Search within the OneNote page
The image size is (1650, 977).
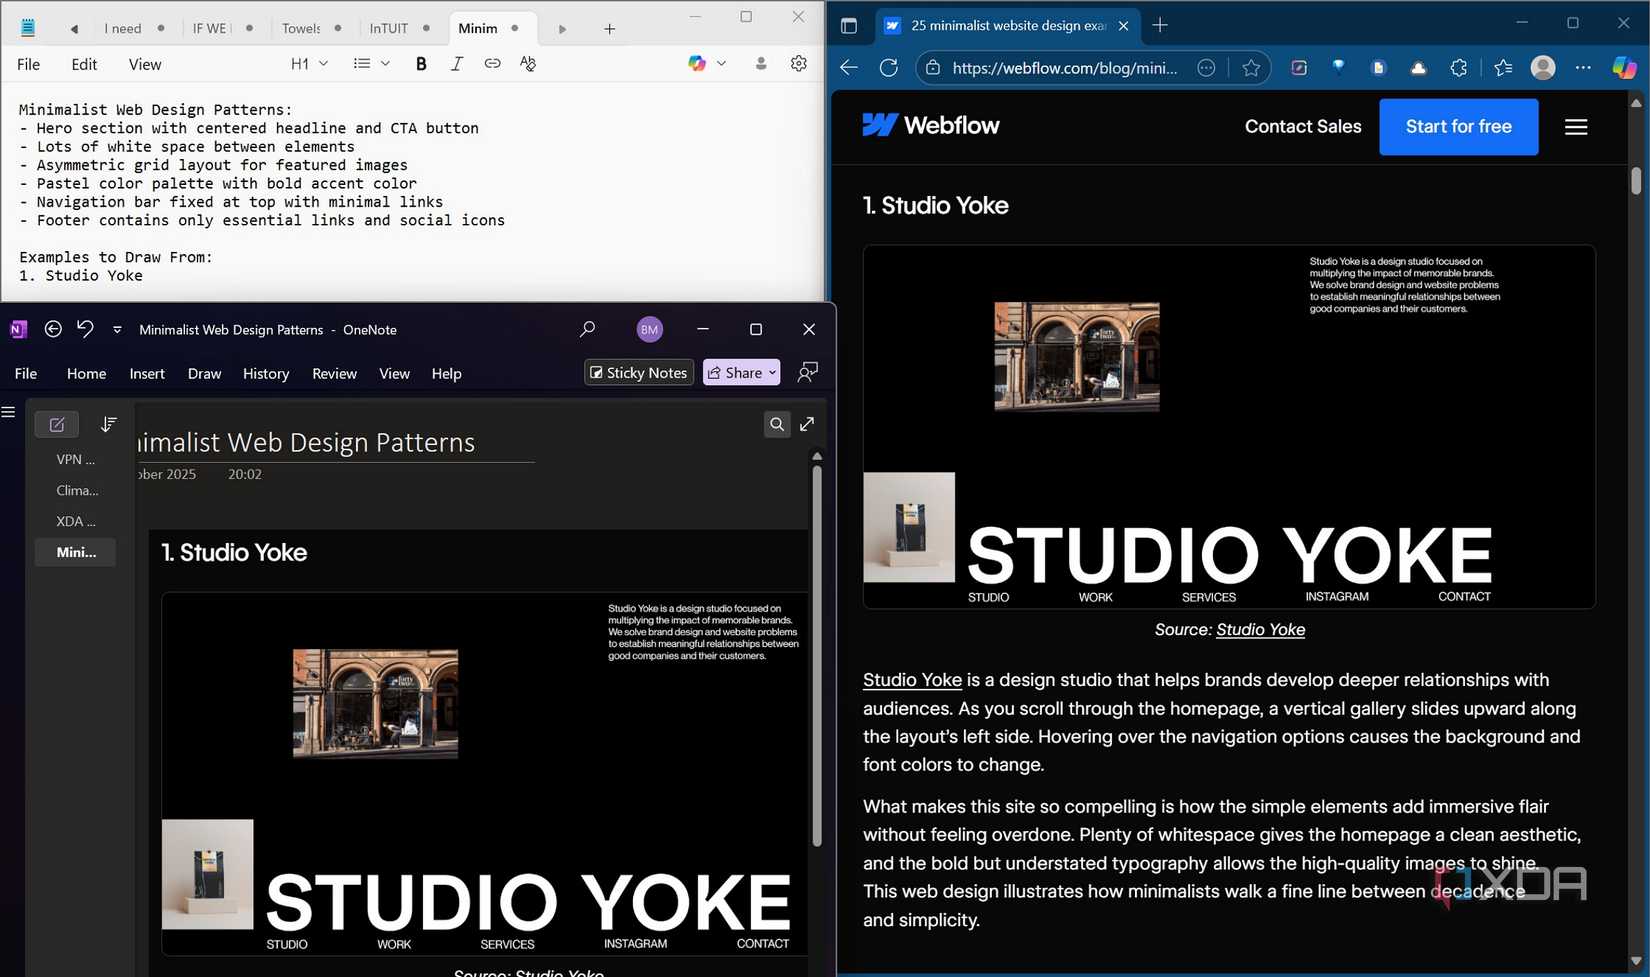(x=777, y=424)
